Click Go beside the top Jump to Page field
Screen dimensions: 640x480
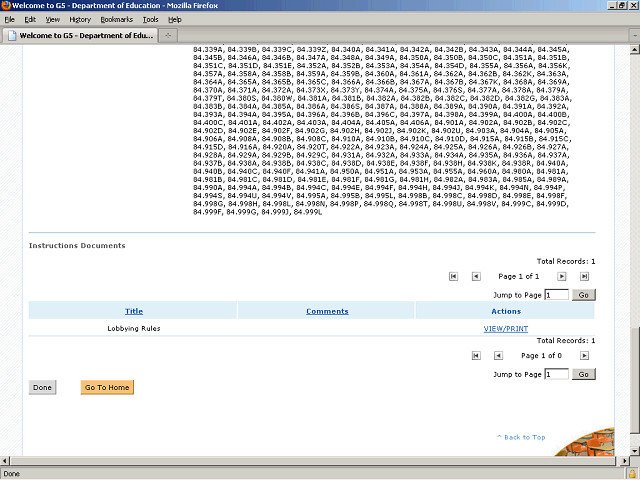[x=584, y=295]
